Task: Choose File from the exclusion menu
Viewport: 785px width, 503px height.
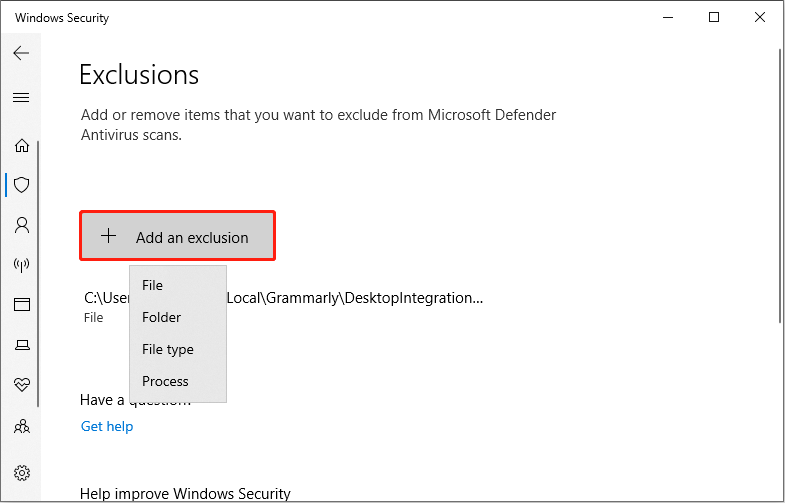Action: [152, 285]
